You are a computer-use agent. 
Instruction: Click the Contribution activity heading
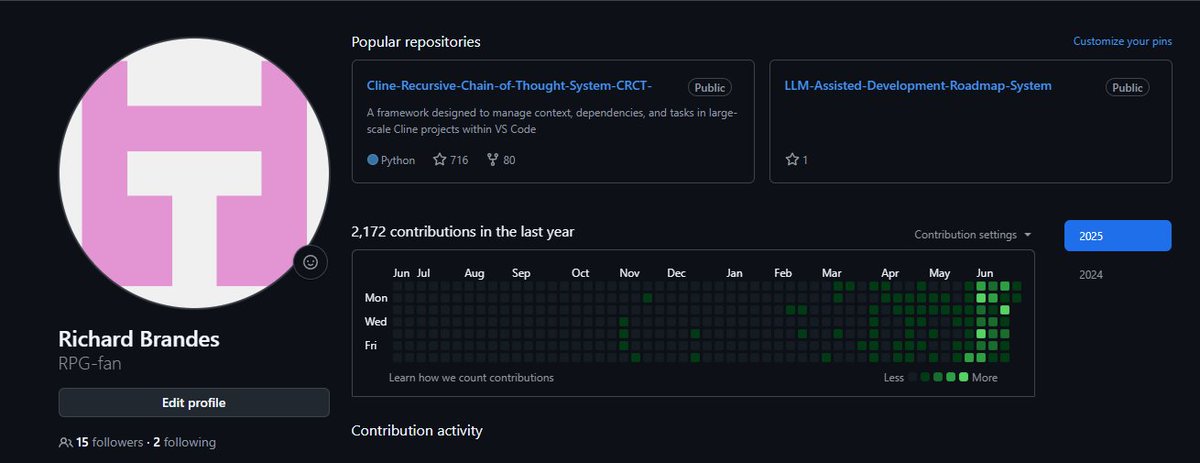tap(417, 430)
